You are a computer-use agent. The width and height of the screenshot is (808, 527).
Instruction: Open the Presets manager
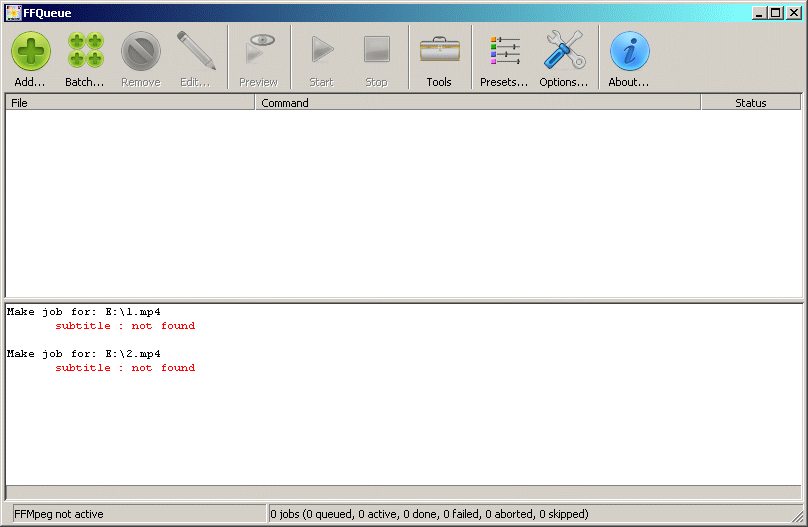[x=504, y=57]
